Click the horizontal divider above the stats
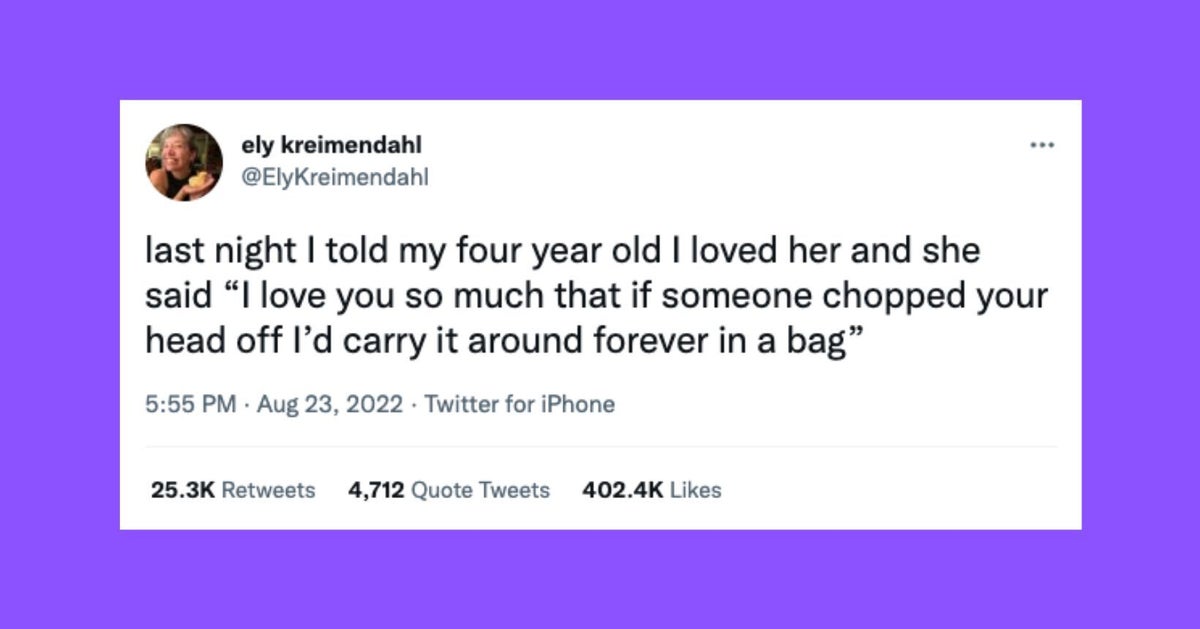1200x629 pixels. click(600, 447)
